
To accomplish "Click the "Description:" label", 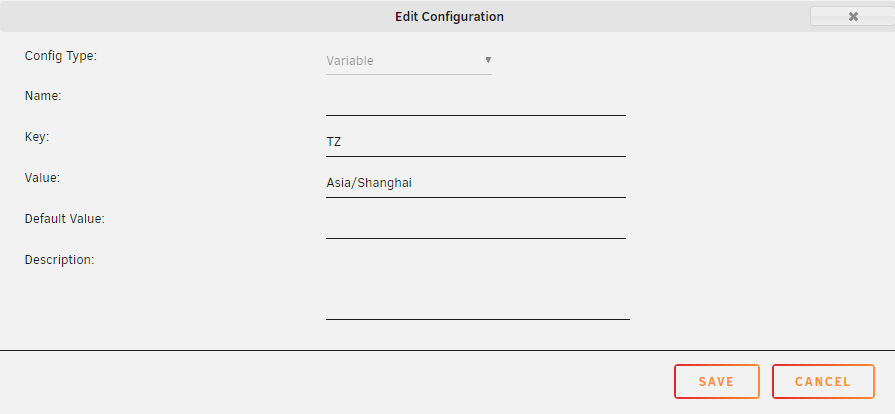I will (59, 260).
